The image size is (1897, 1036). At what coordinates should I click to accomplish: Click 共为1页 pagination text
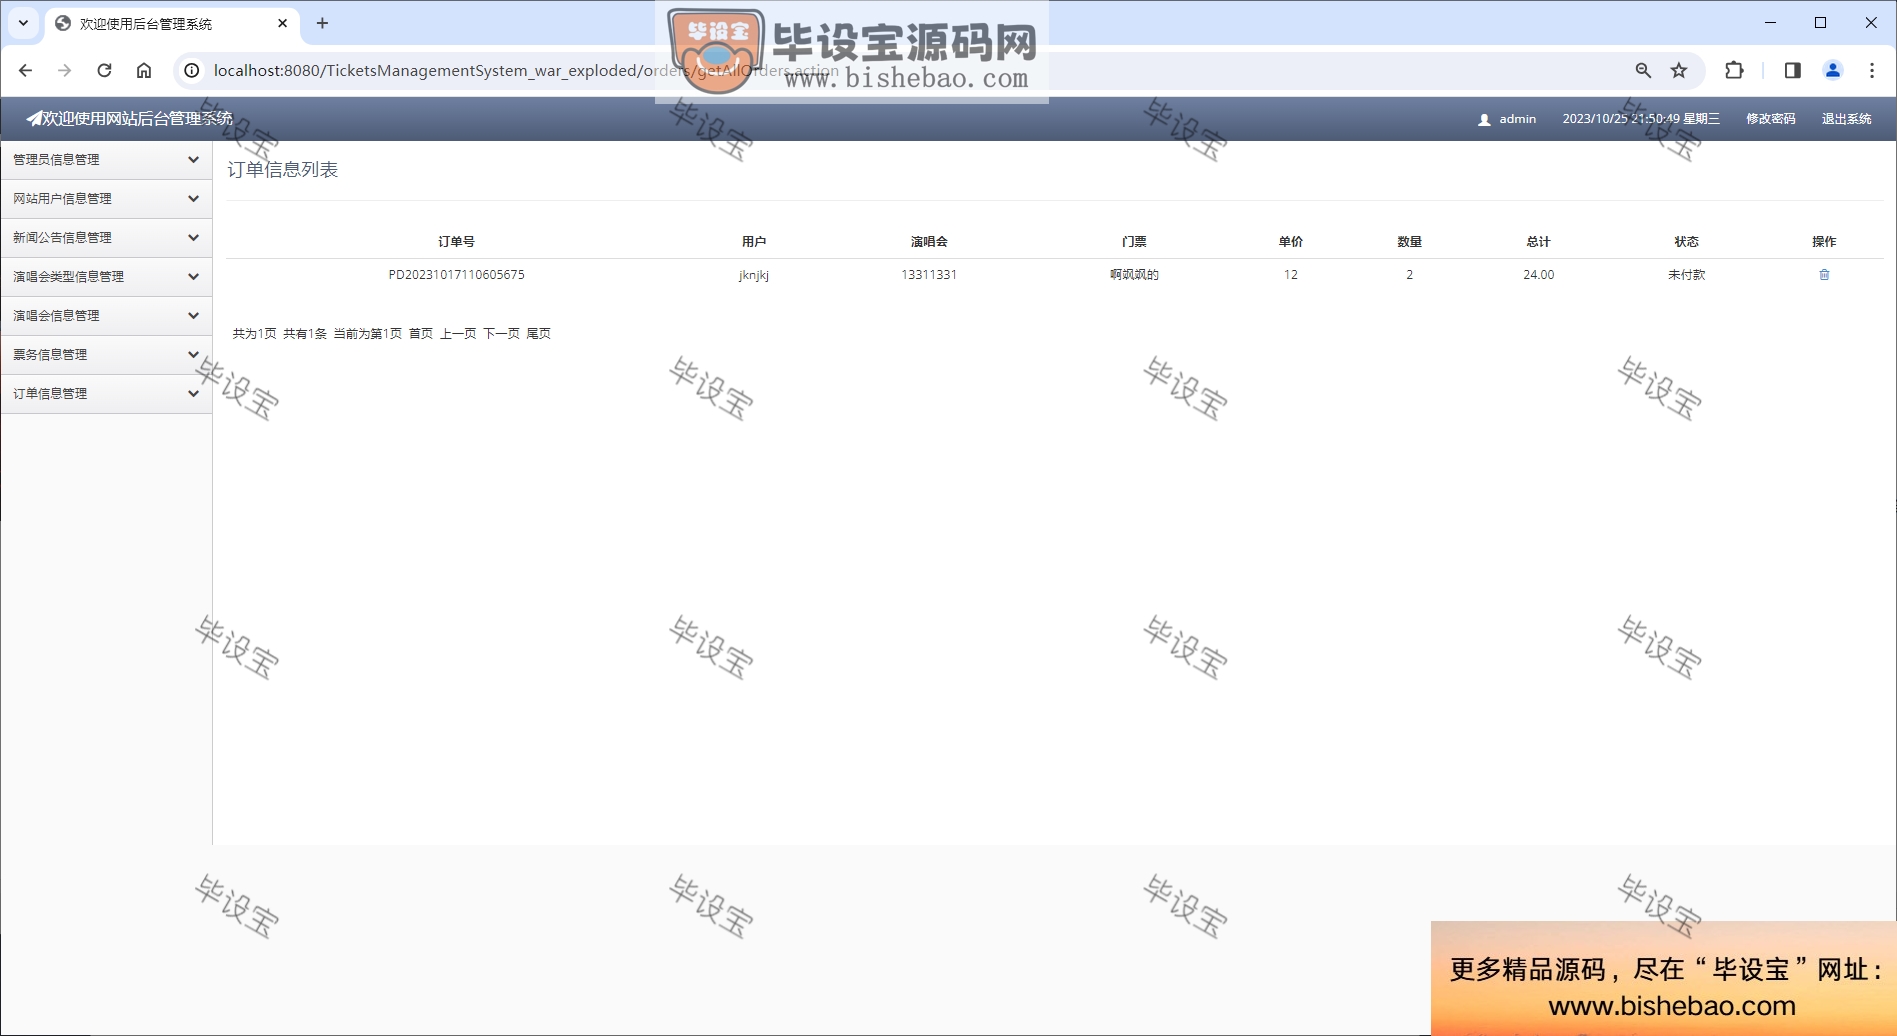254,334
